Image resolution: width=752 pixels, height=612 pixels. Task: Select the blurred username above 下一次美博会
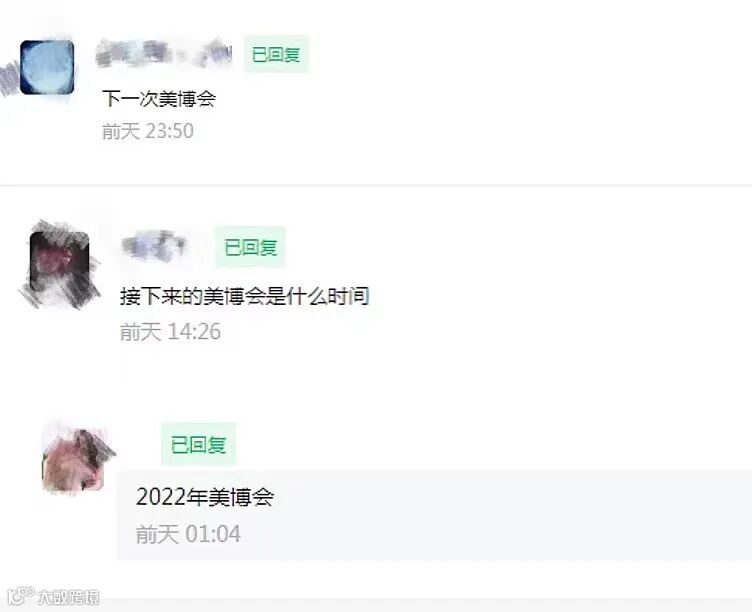tap(164, 54)
